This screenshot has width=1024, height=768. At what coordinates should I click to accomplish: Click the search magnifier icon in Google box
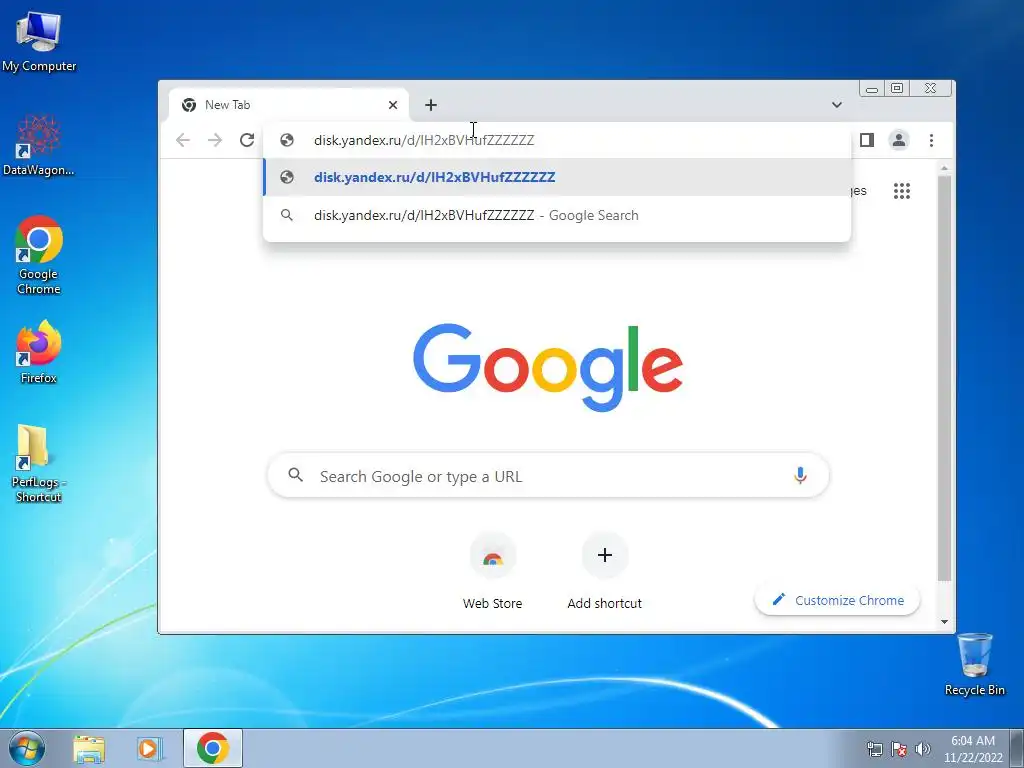(x=296, y=475)
